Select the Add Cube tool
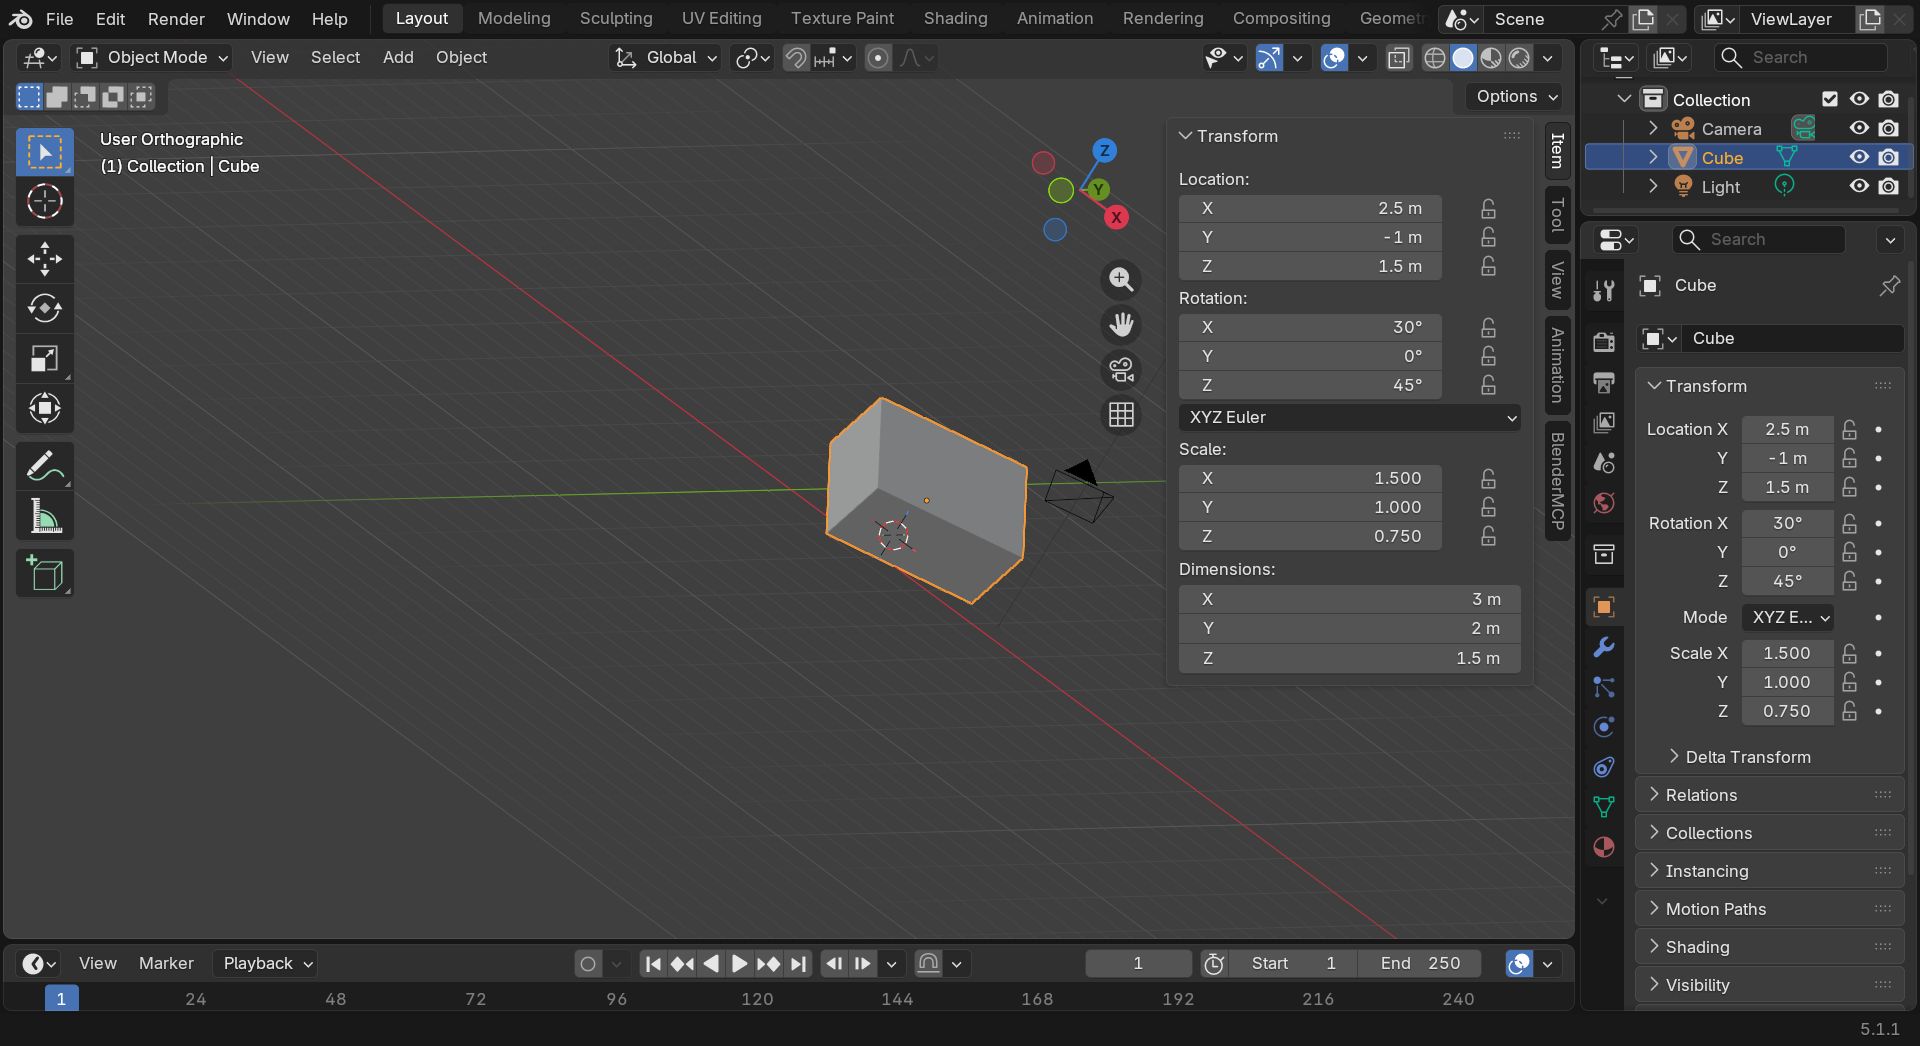Viewport: 1920px width, 1046px height. pyautogui.click(x=44, y=573)
